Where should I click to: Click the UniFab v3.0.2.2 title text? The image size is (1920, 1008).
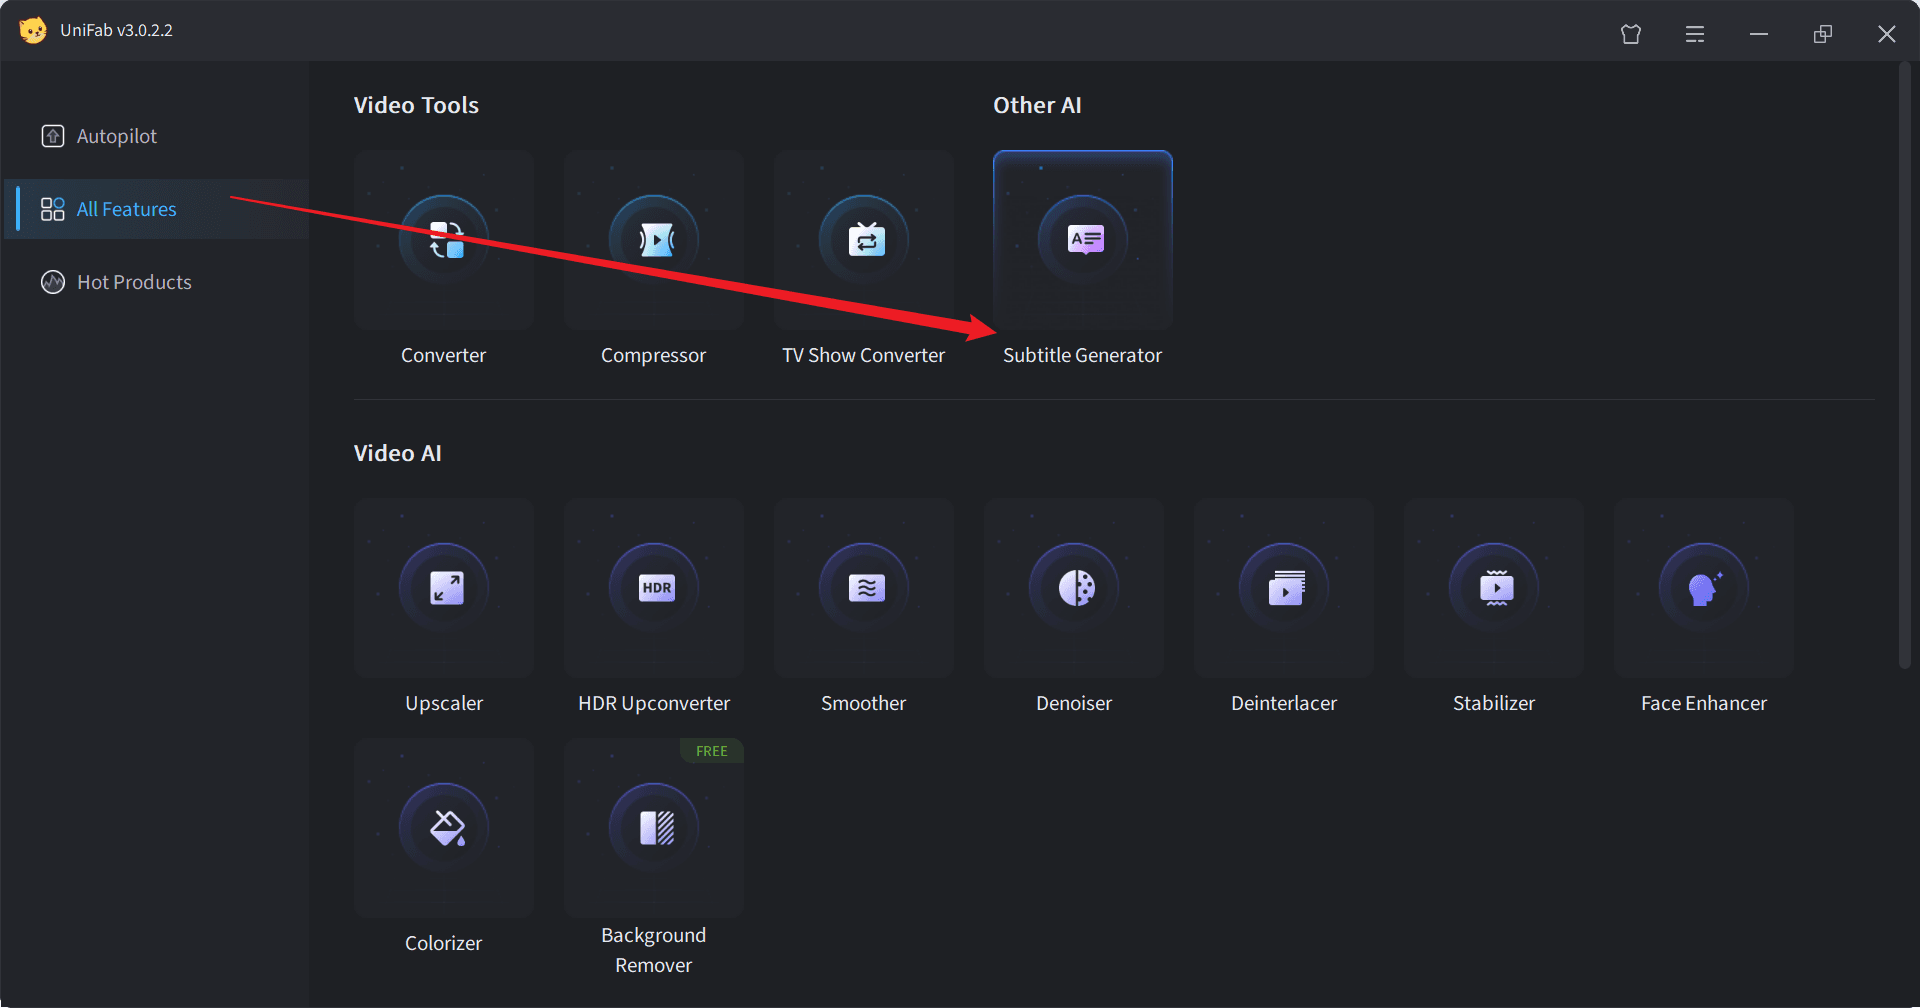coord(116,30)
